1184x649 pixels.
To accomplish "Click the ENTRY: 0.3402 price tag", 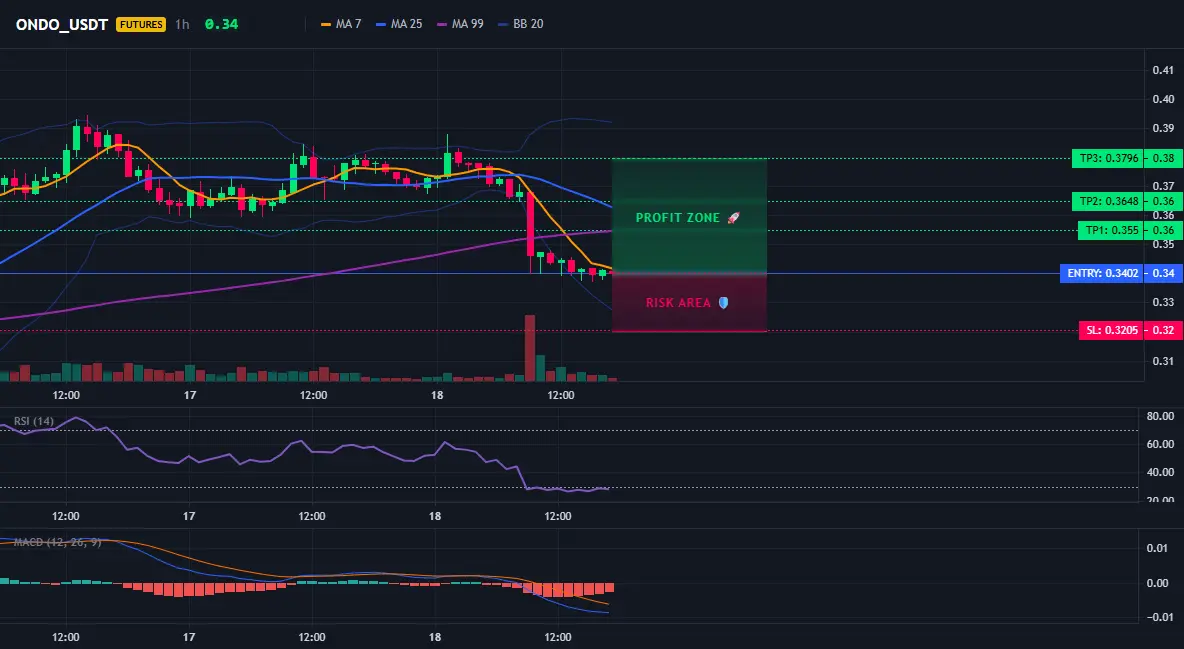I will click(x=1101, y=274).
